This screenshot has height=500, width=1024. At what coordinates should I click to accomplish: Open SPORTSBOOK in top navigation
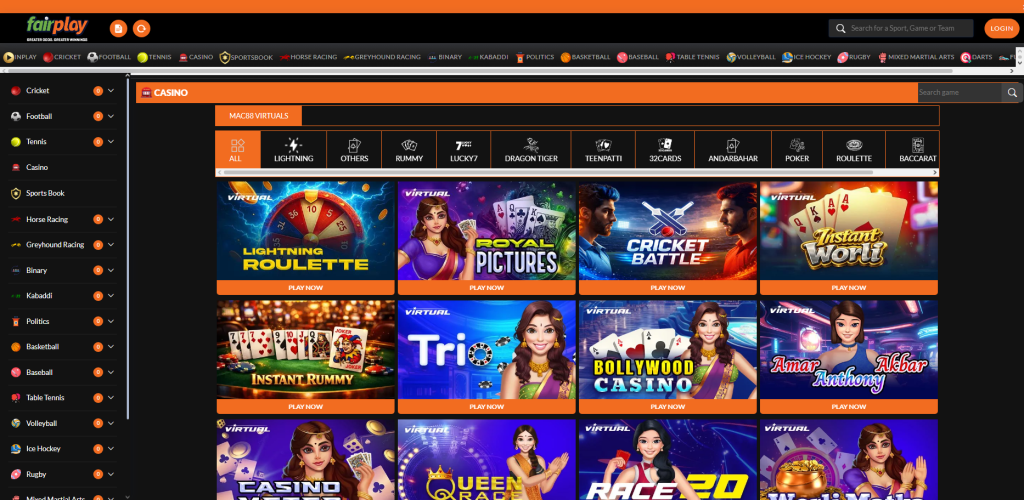[246, 57]
